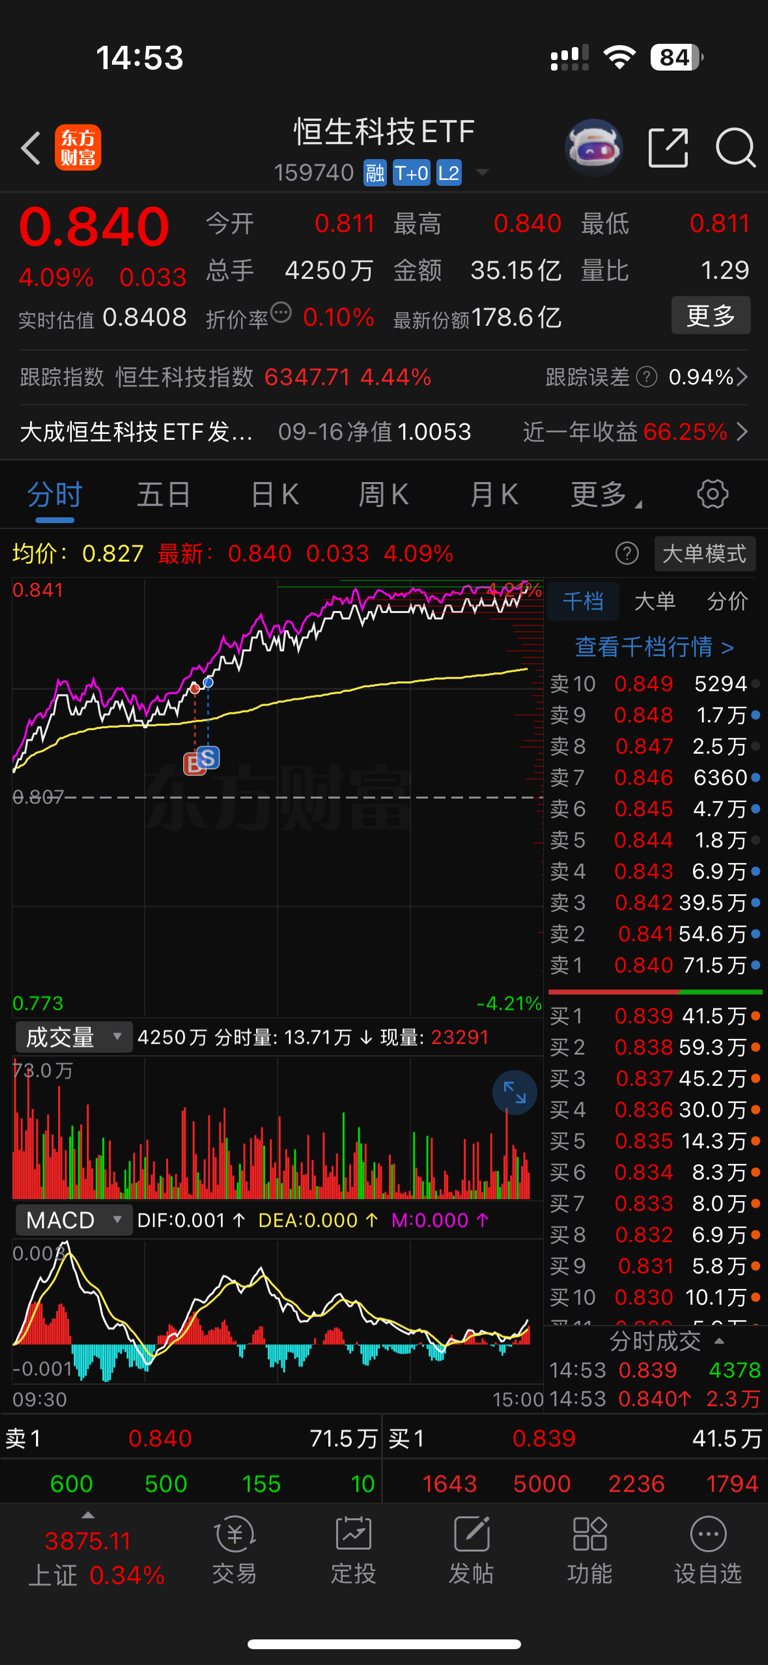769x1665 pixels.
Task: Switch to 周K chart tab
Action: (384, 494)
